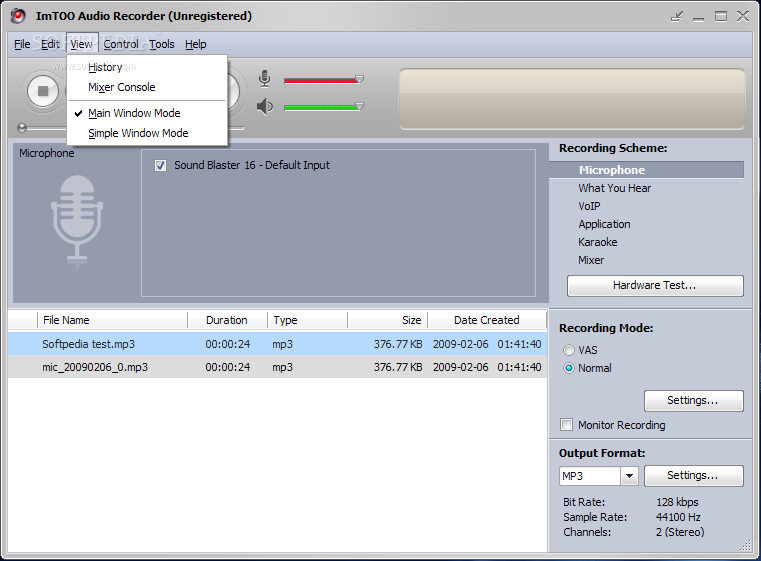
Task: Select the Microphone recording scheme
Action: coord(646,170)
